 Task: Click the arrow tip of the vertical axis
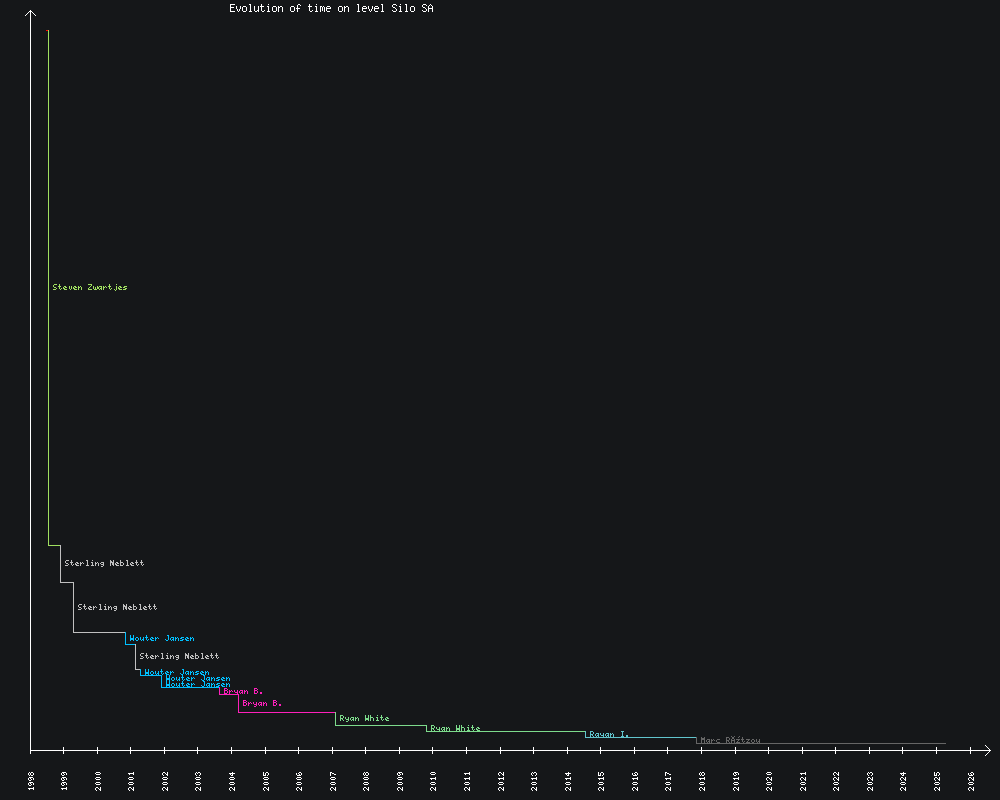(31, 12)
